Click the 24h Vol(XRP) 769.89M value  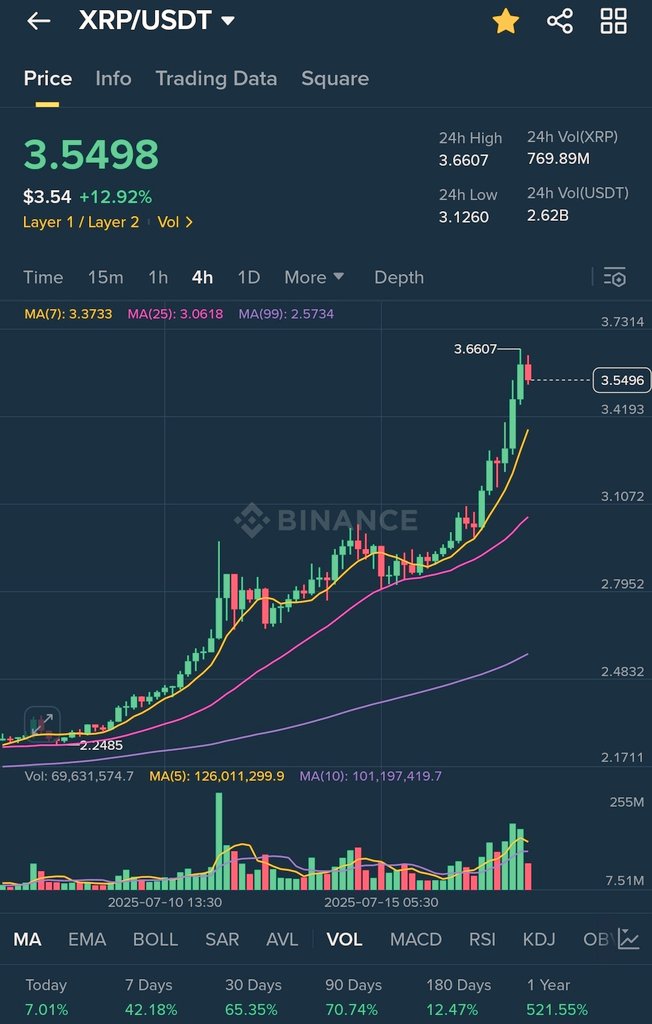click(558, 158)
